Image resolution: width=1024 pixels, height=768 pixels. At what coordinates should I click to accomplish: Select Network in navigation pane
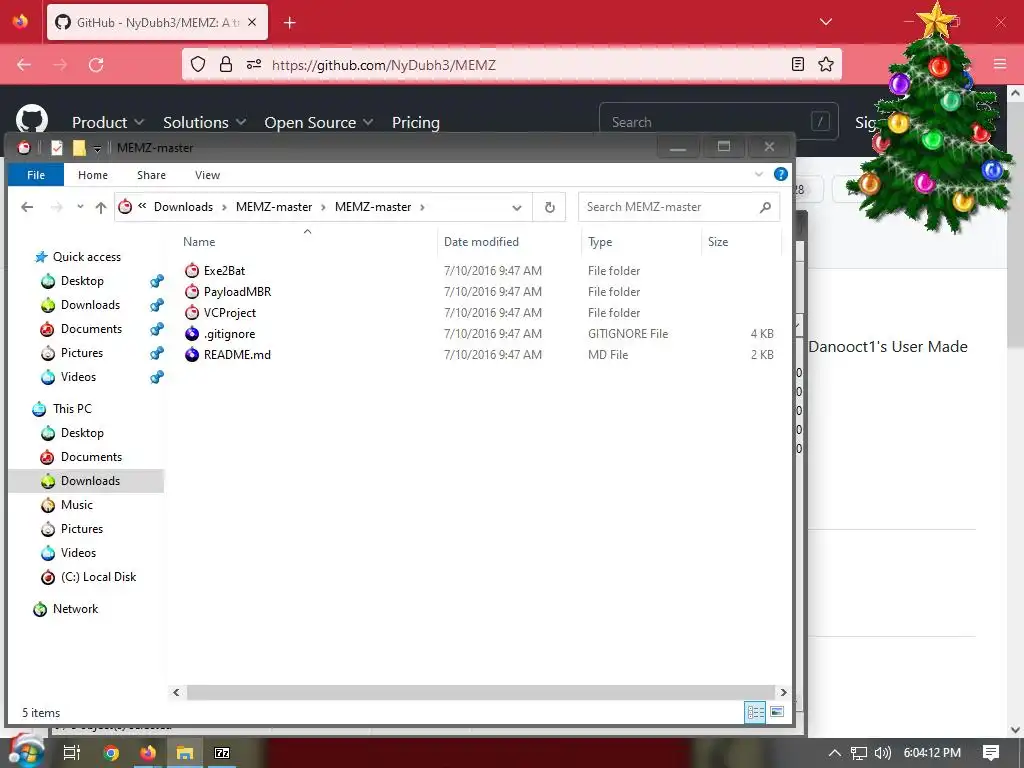coord(75,609)
